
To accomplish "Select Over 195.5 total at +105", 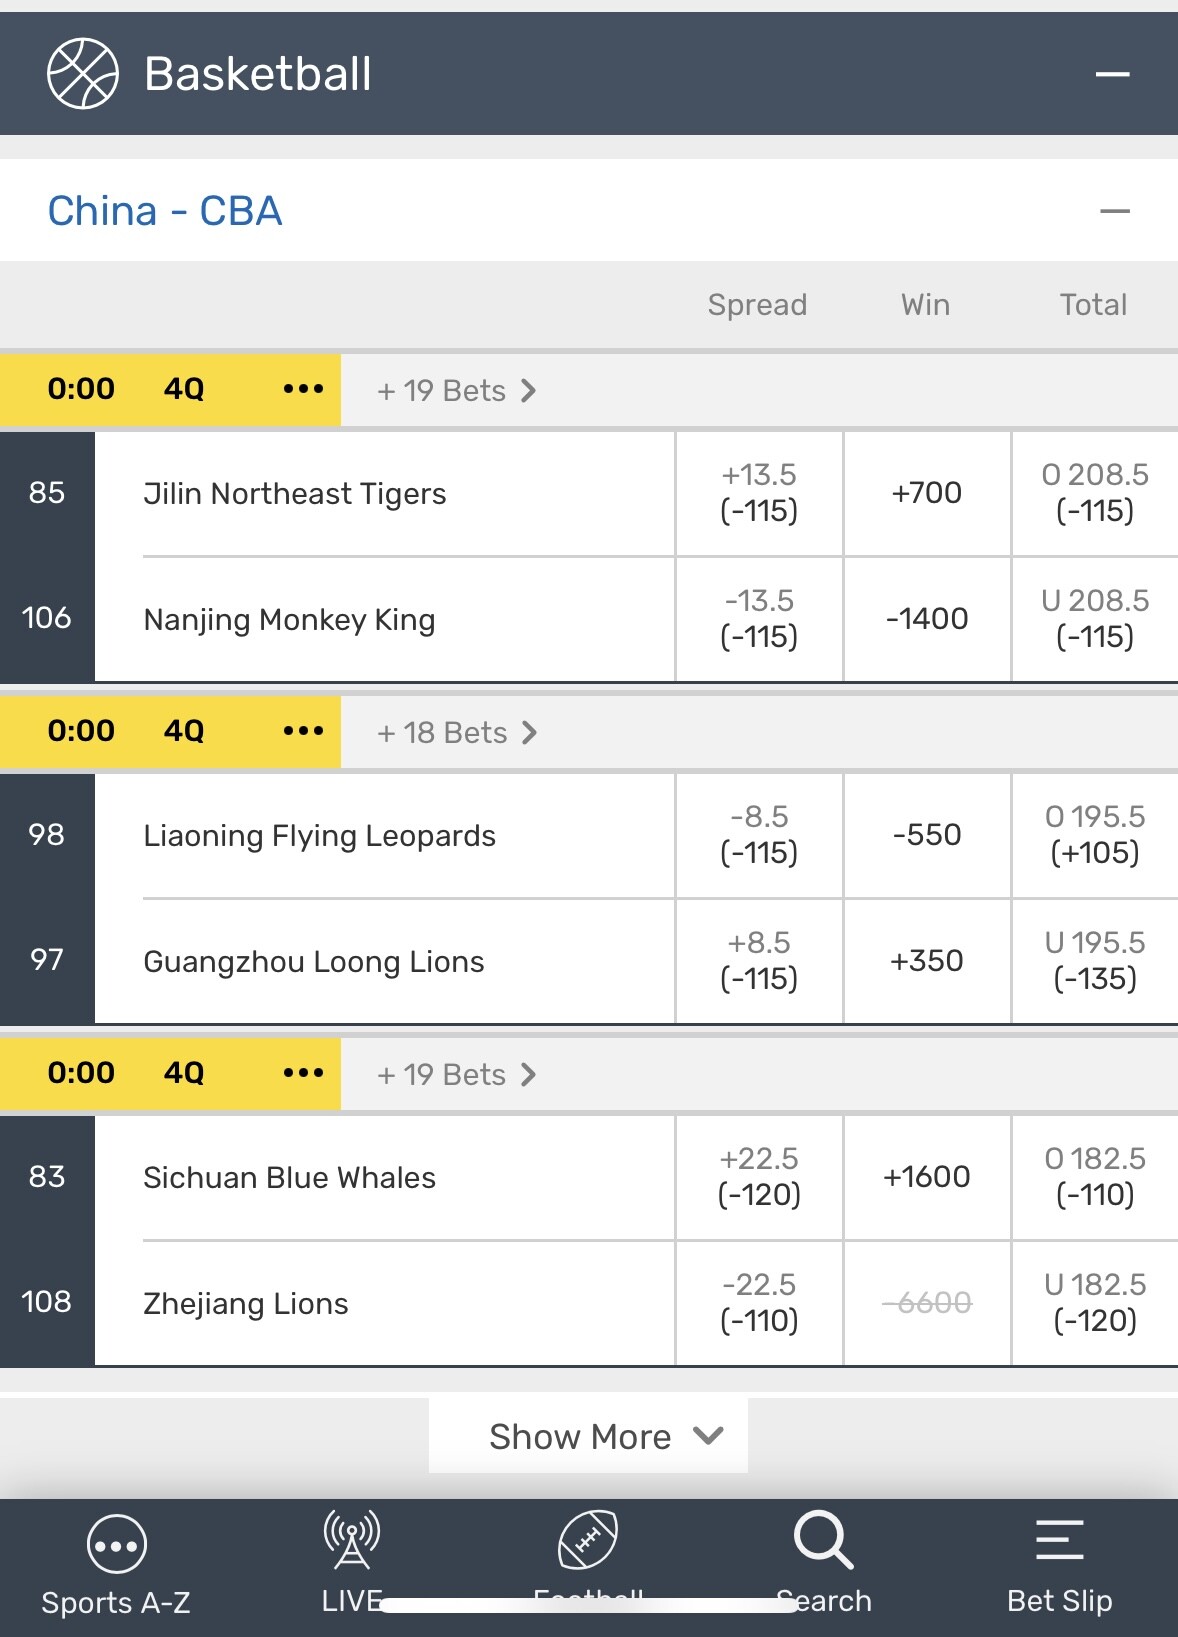I will [1094, 835].
